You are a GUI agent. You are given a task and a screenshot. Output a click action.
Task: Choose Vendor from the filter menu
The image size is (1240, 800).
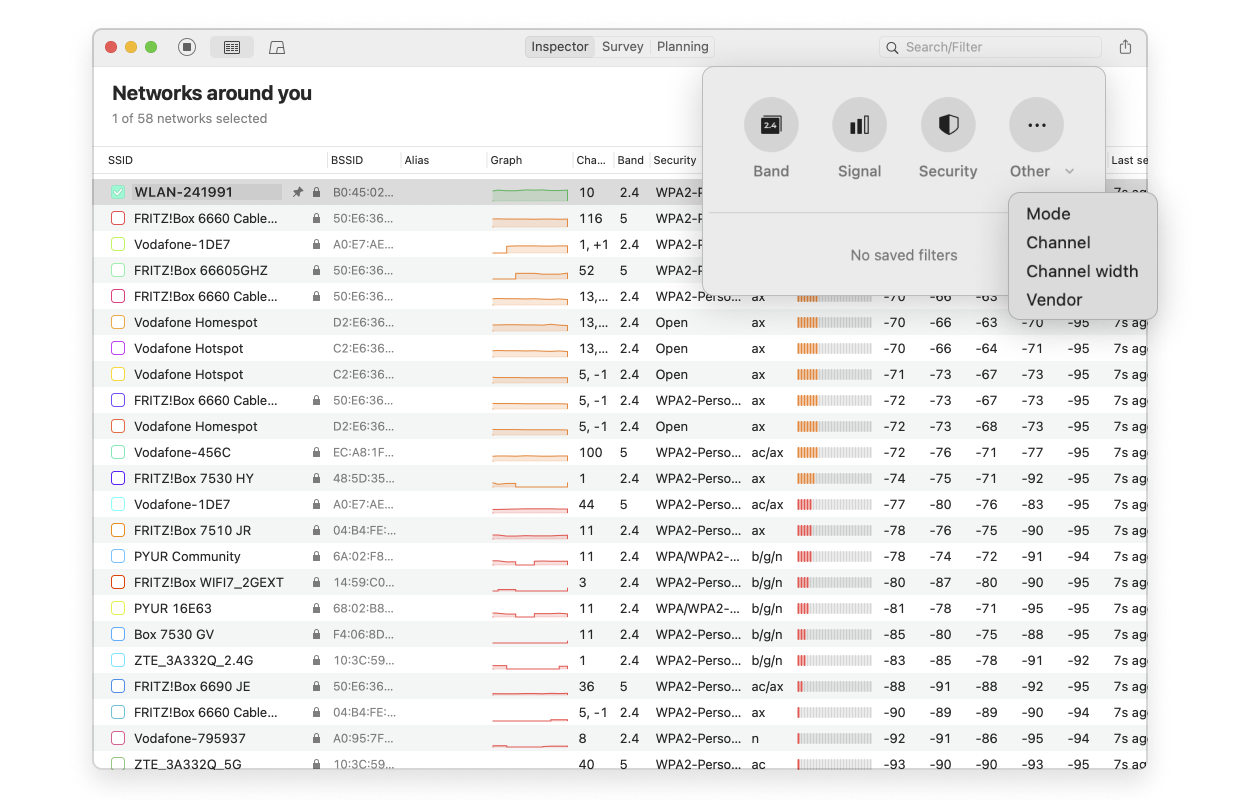click(x=1052, y=299)
